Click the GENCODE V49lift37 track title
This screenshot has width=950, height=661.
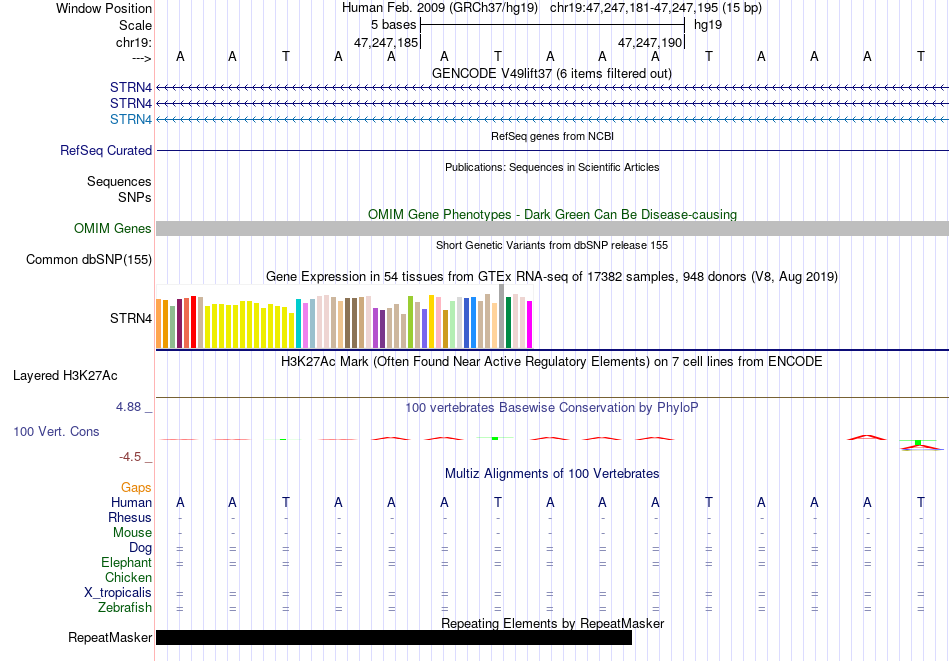[x=551, y=73]
